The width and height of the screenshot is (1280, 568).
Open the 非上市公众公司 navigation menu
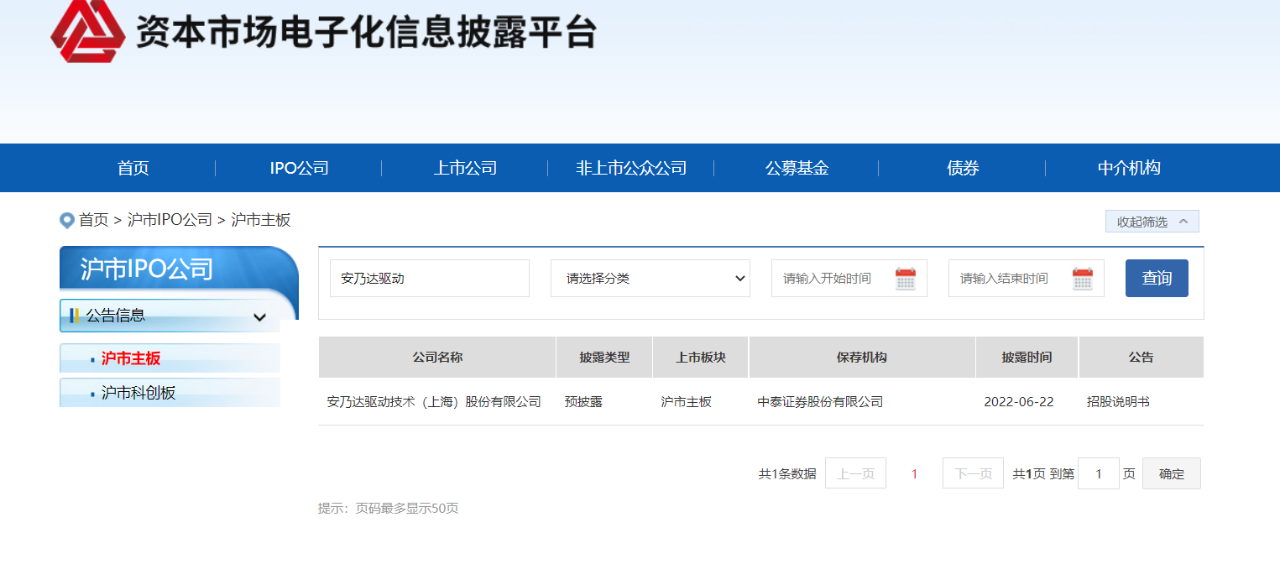(631, 168)
